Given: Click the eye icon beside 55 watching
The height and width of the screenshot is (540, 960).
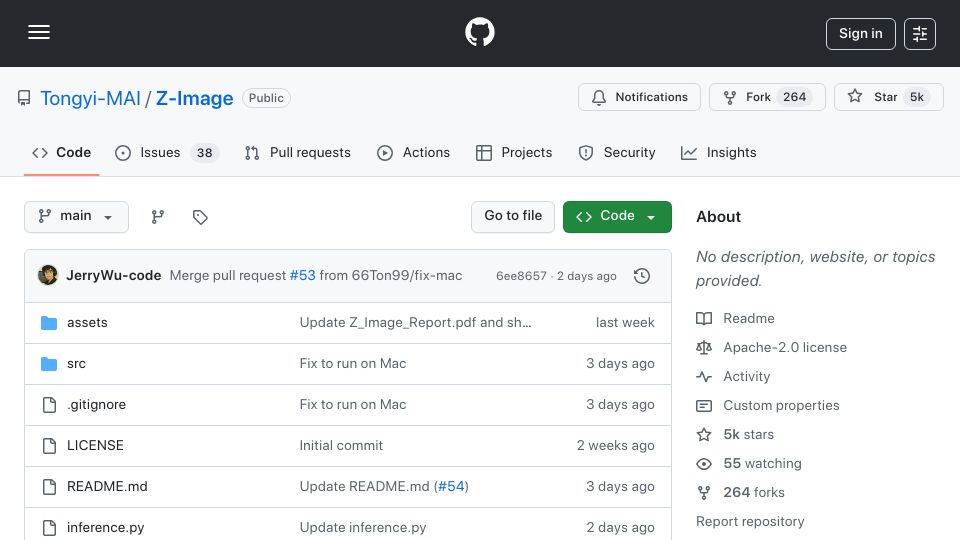Looking at the screenshot, I should tap(704, 464).
